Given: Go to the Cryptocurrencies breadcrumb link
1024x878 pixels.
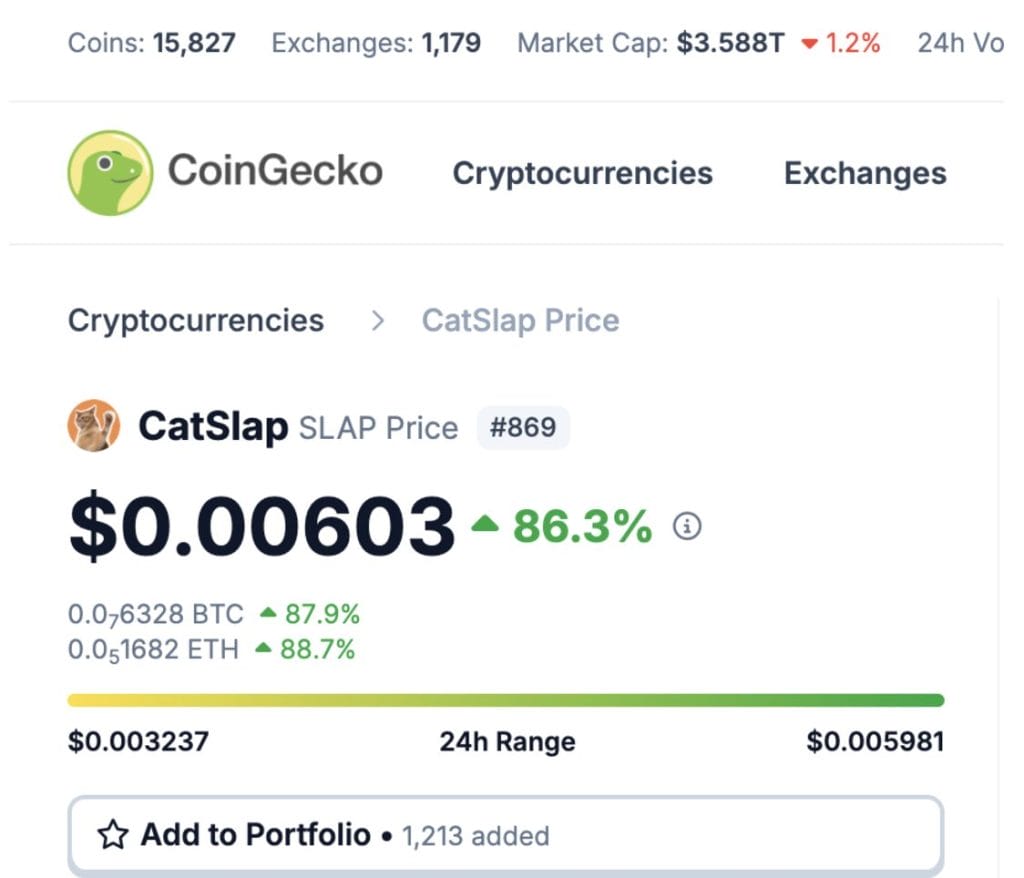Looking at the screenshot, I should tap(196, 321).
